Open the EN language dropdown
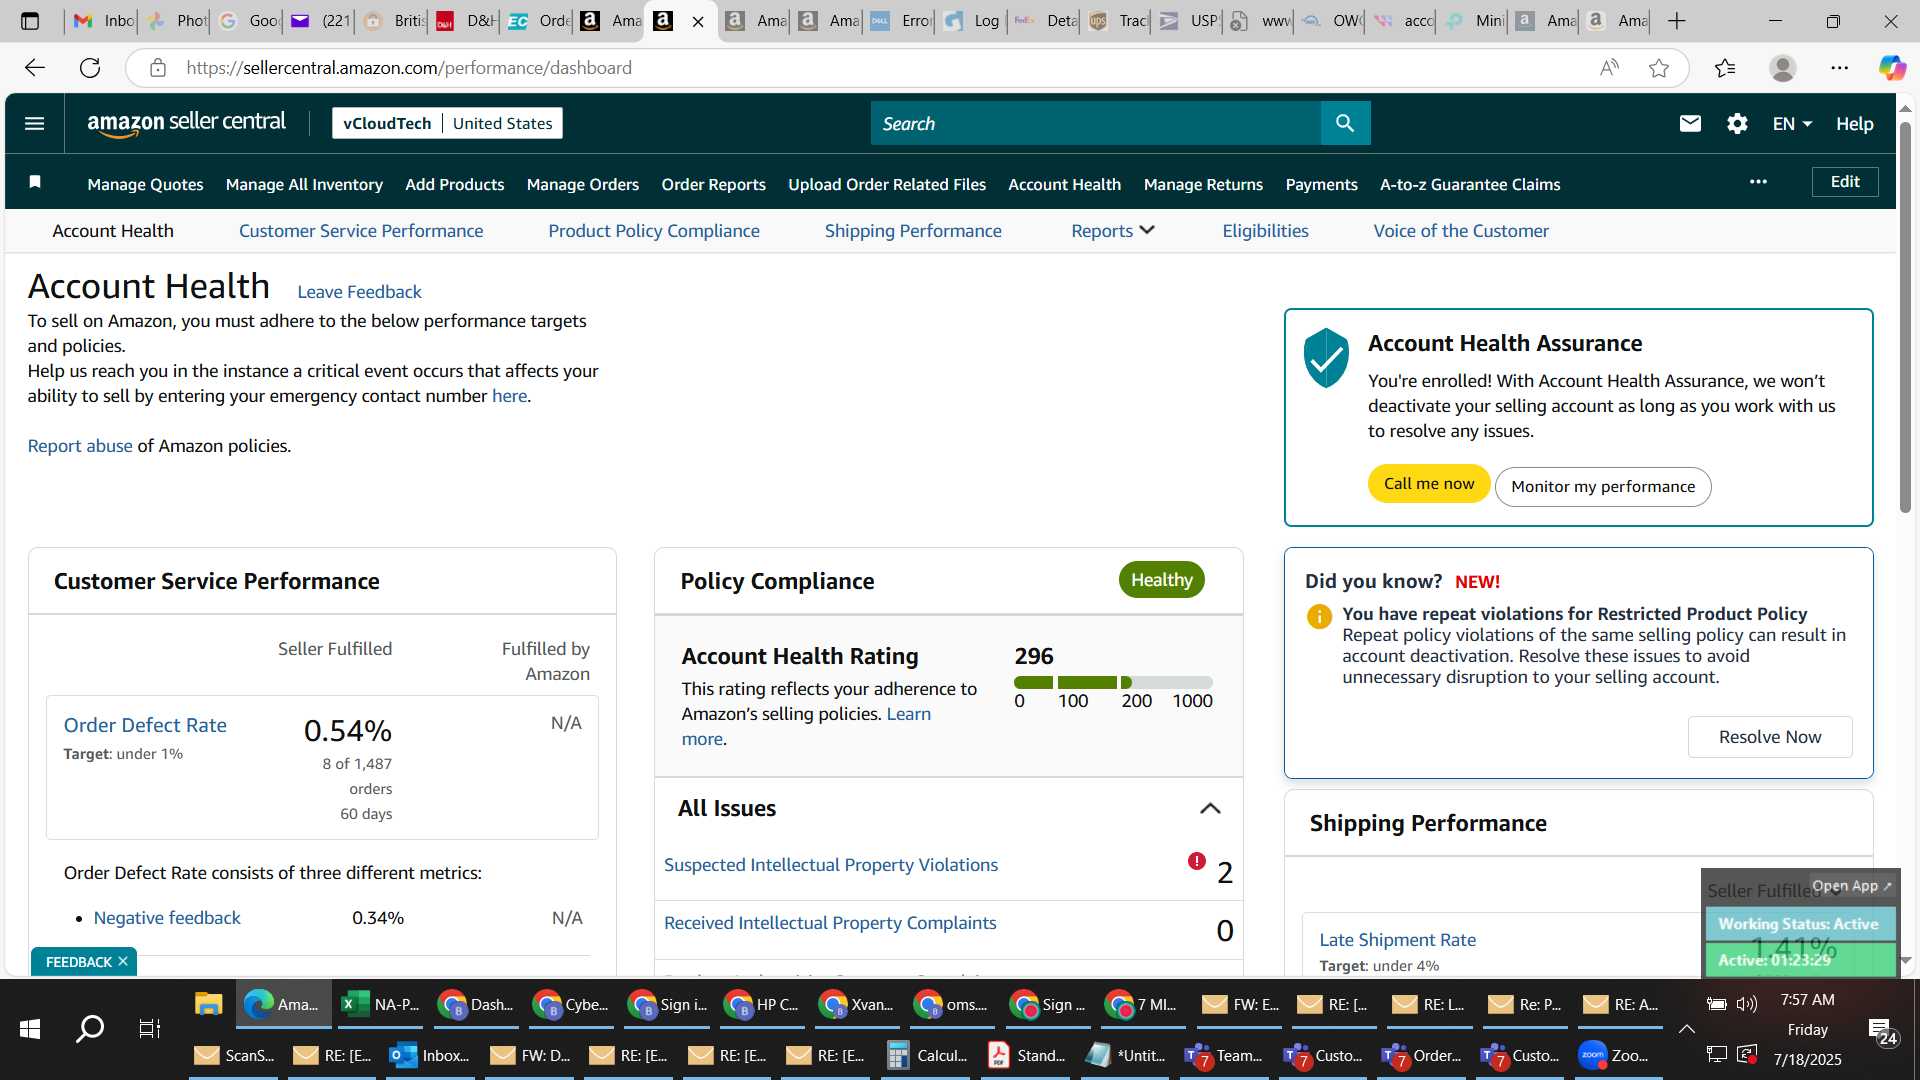Image resolution: width=1920 pixels, height=1080 pixels. (1792, 123)
